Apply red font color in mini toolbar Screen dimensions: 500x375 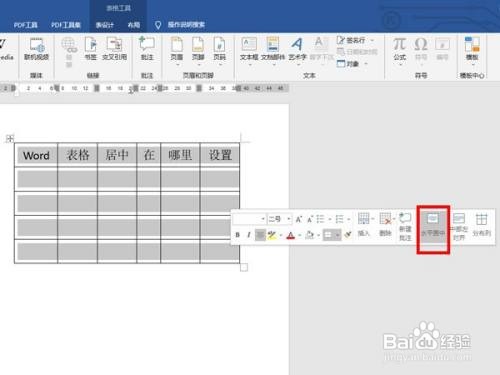(291, 235)
